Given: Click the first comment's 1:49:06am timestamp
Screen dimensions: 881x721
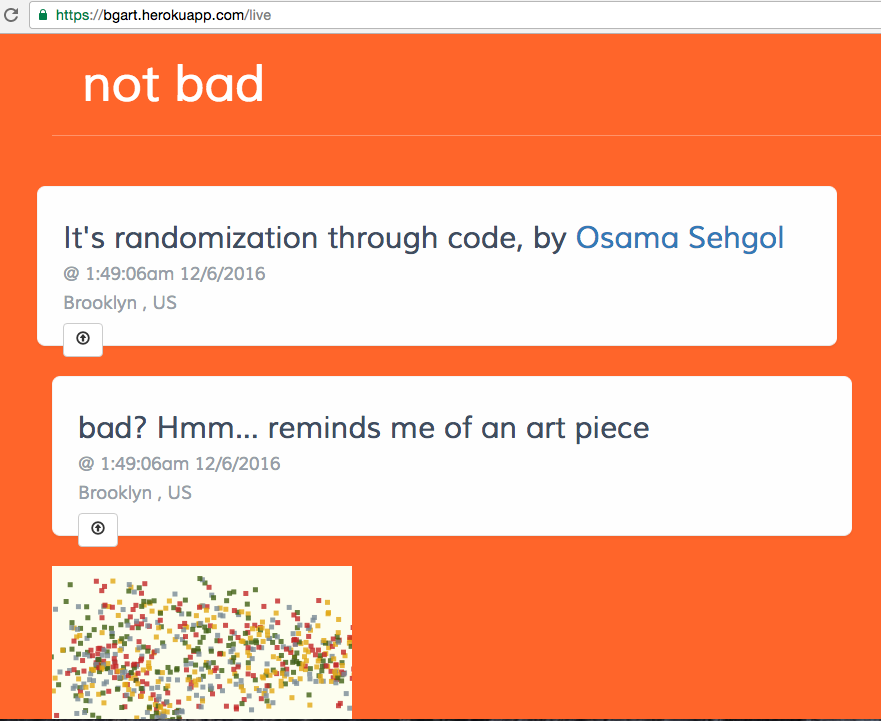Looking at the screenshot, I should click(x=165, y=274).
